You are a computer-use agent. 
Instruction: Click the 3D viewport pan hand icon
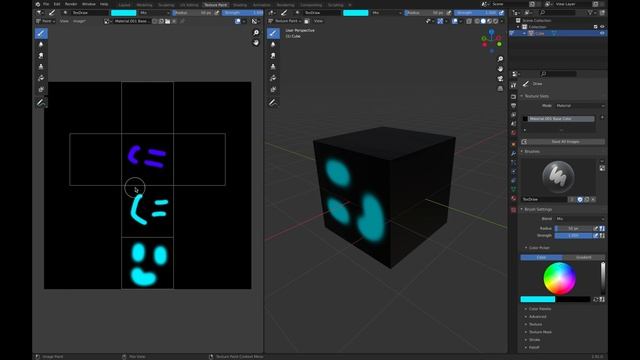coord(500,69)
